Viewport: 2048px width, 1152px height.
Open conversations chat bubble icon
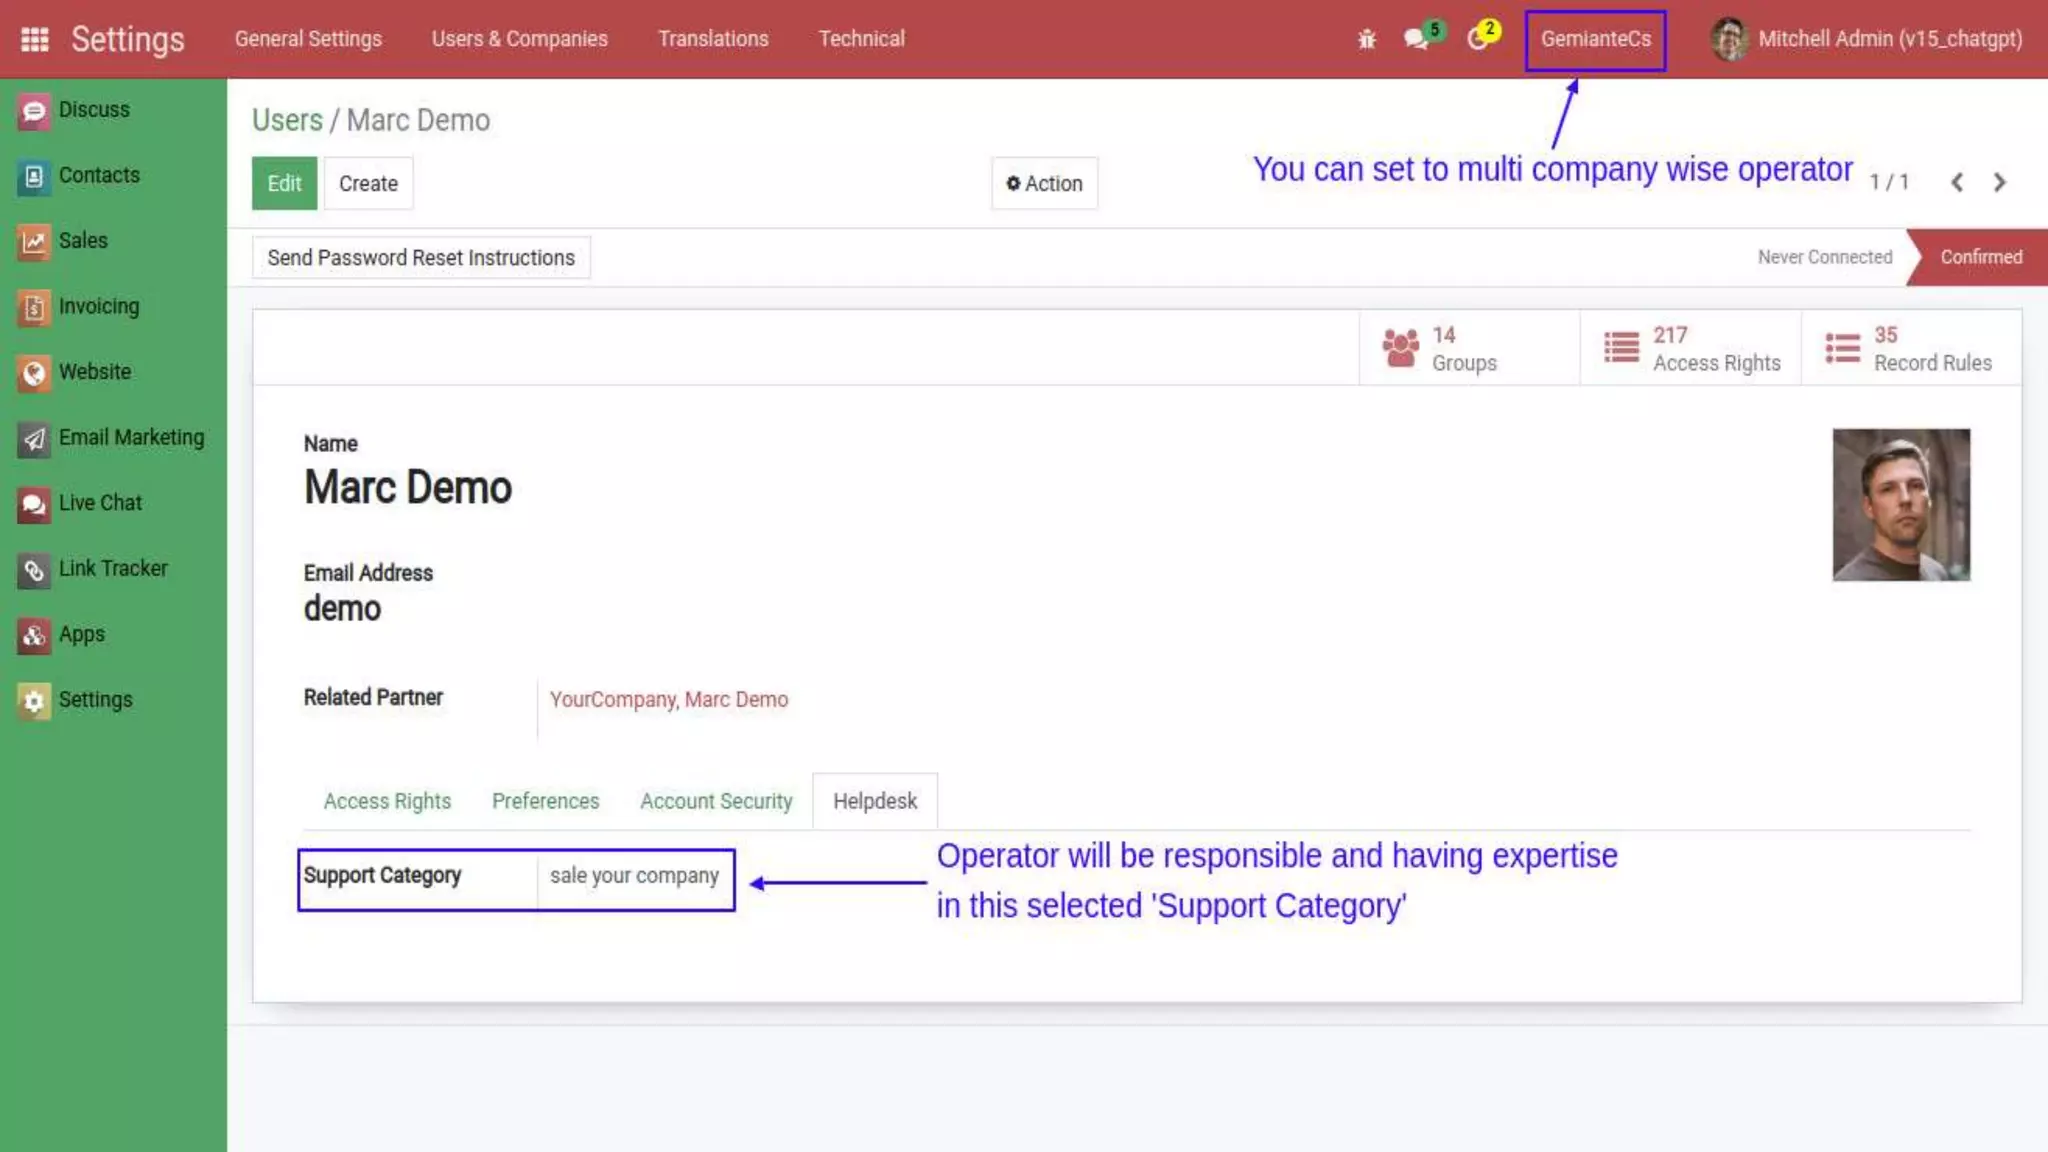(x=1415, y=39)
